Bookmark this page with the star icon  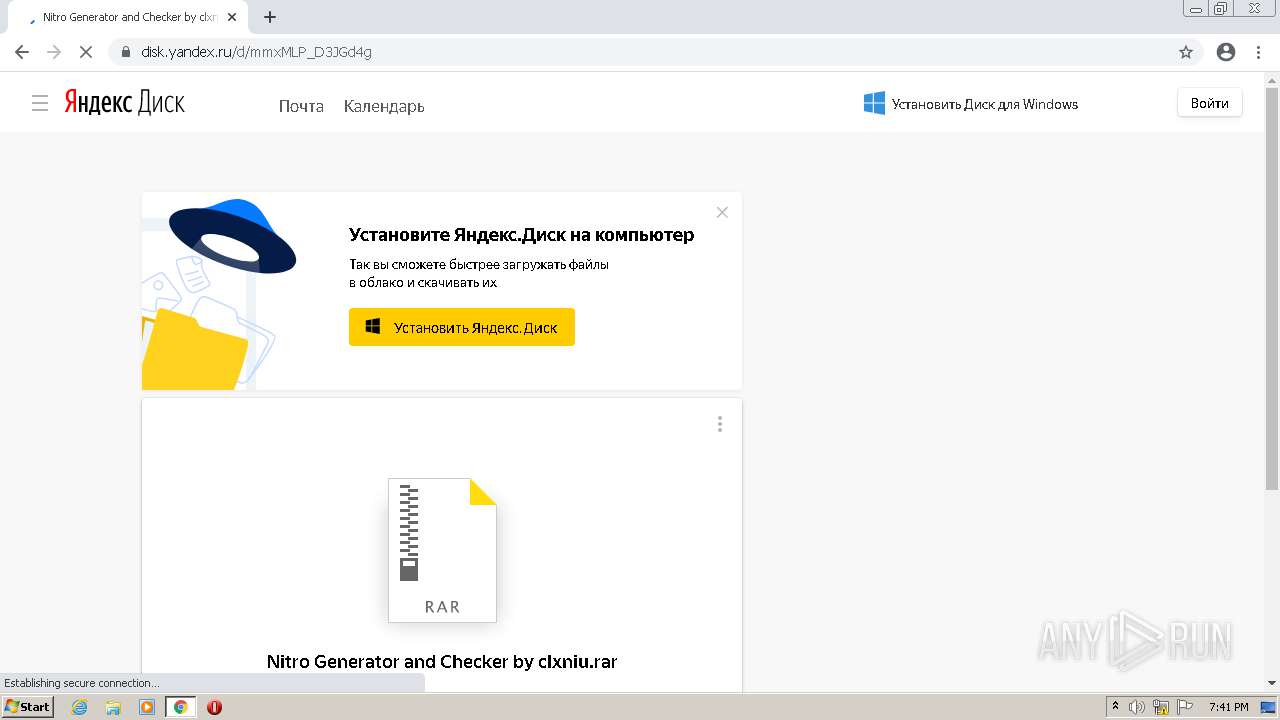1186,52
